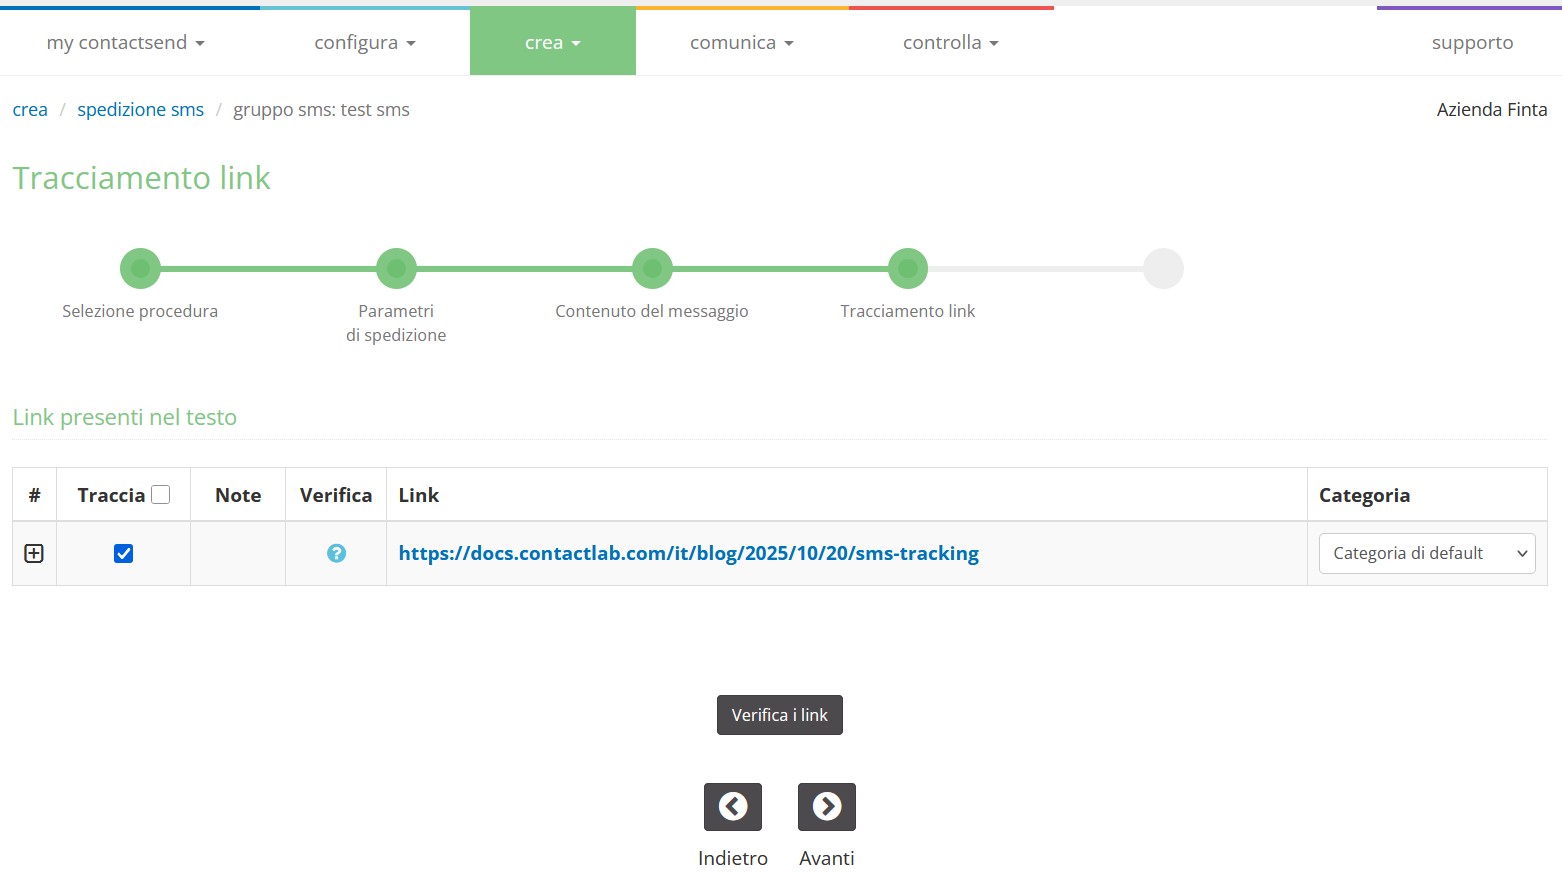Click the Selezione procedura step circle
The width and height of the screenshot is (1562, 872).
tap(140, 268)
